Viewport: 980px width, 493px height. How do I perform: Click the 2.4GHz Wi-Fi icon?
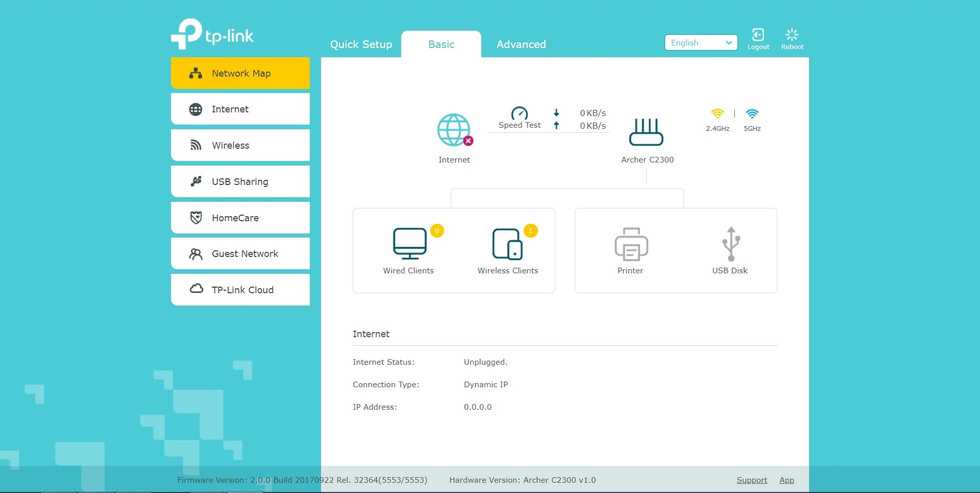coord(717,114)
